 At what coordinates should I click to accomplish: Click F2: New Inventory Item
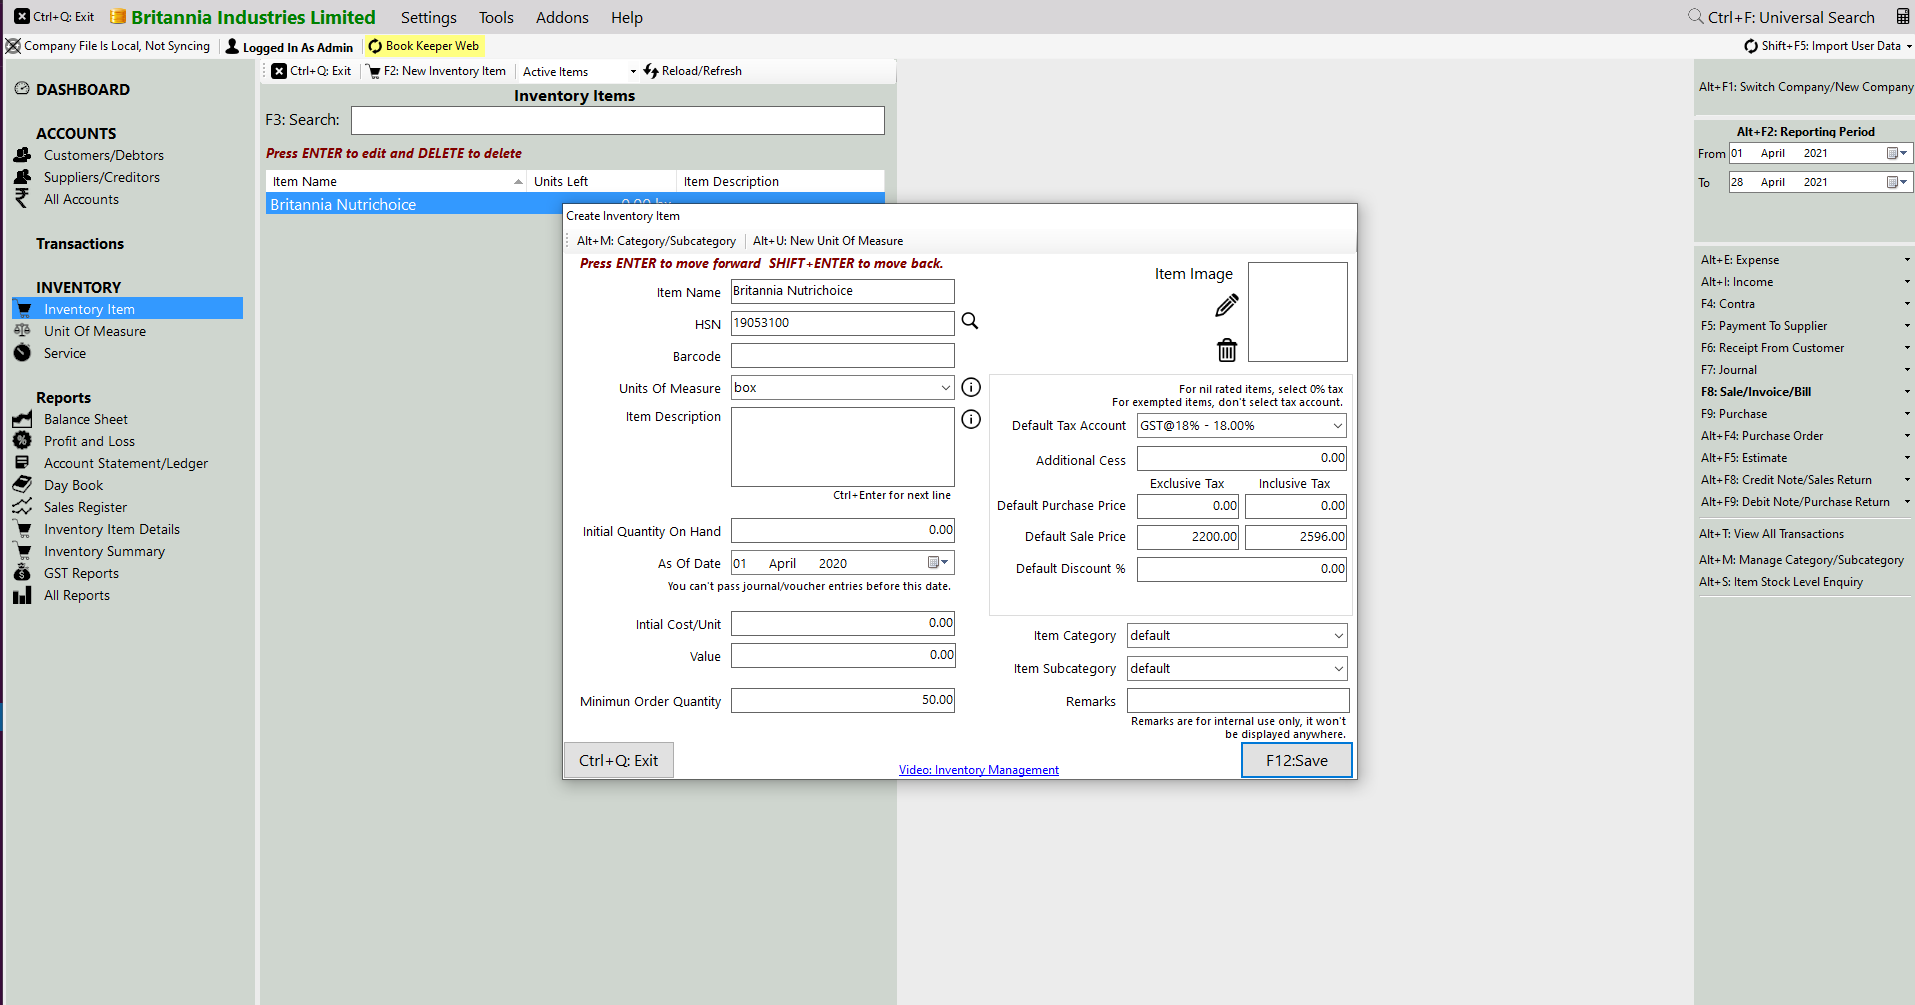coord(437,71)
